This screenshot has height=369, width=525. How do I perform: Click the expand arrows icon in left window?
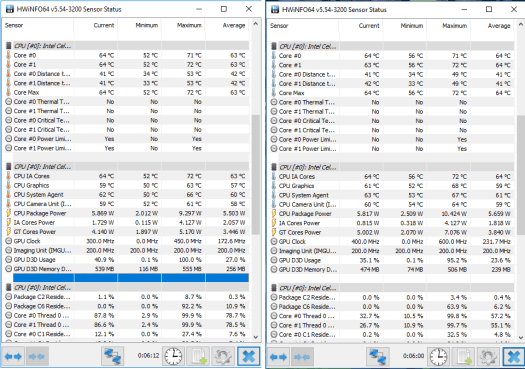pos(14,356)
